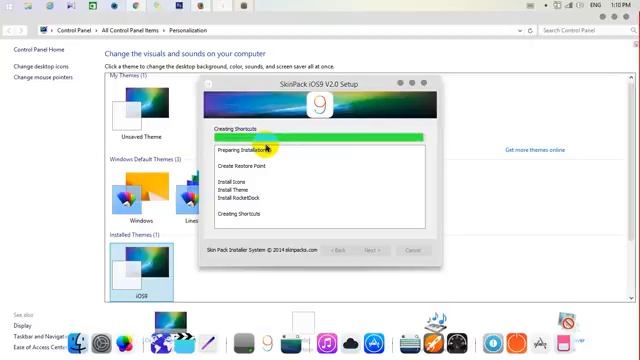Expand breadcrumb arrow after All Control Panel Items
Image resolution: width=640 pixels, height=360 pixels.
(164, 31)
